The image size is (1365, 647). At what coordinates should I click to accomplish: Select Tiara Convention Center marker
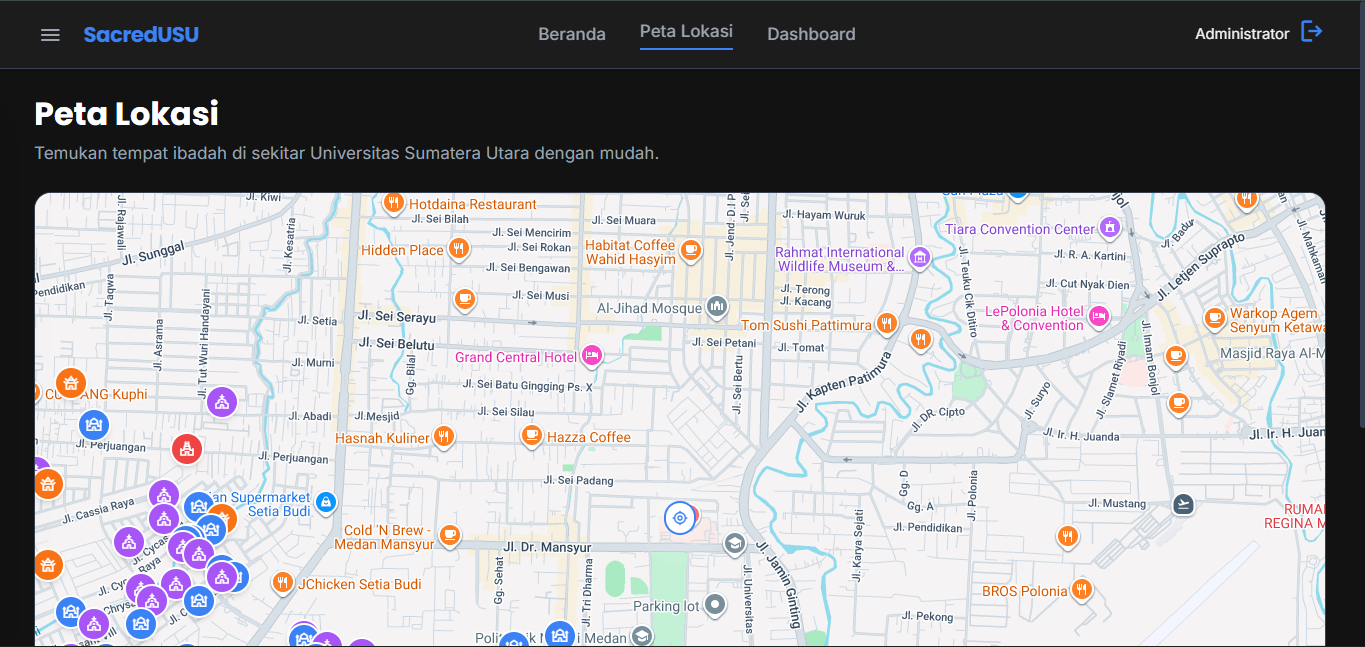tap(1109, 228)
